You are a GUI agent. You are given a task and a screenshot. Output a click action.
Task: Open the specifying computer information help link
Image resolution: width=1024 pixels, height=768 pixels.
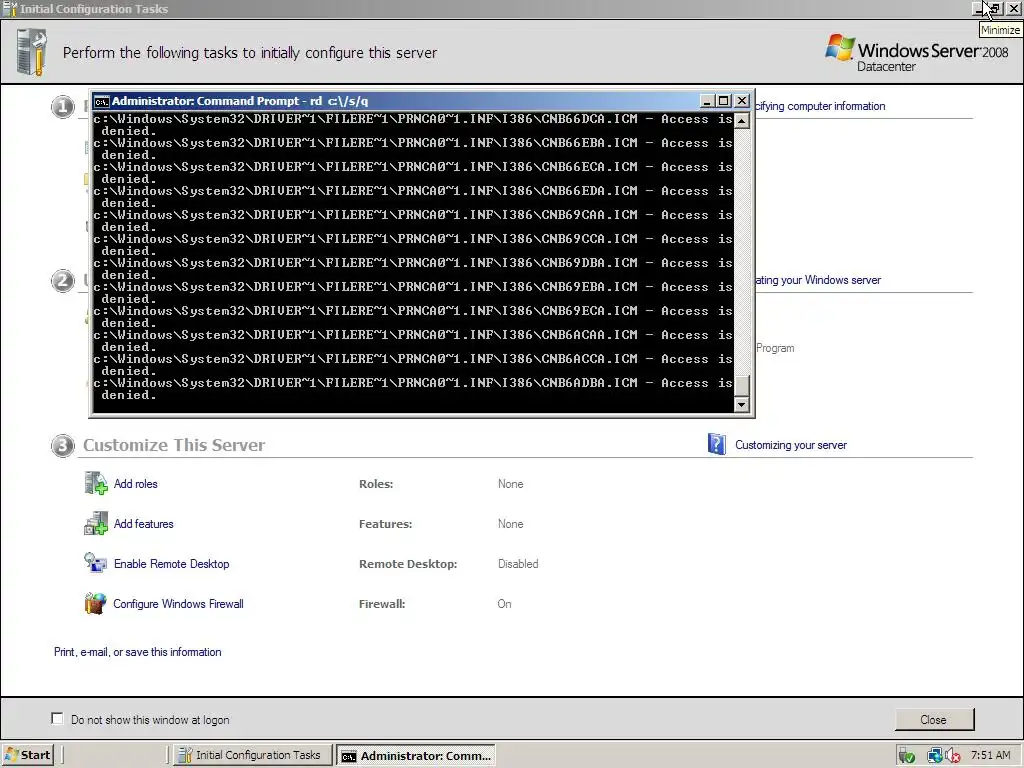pyautogui.click(x=820, y=106)
